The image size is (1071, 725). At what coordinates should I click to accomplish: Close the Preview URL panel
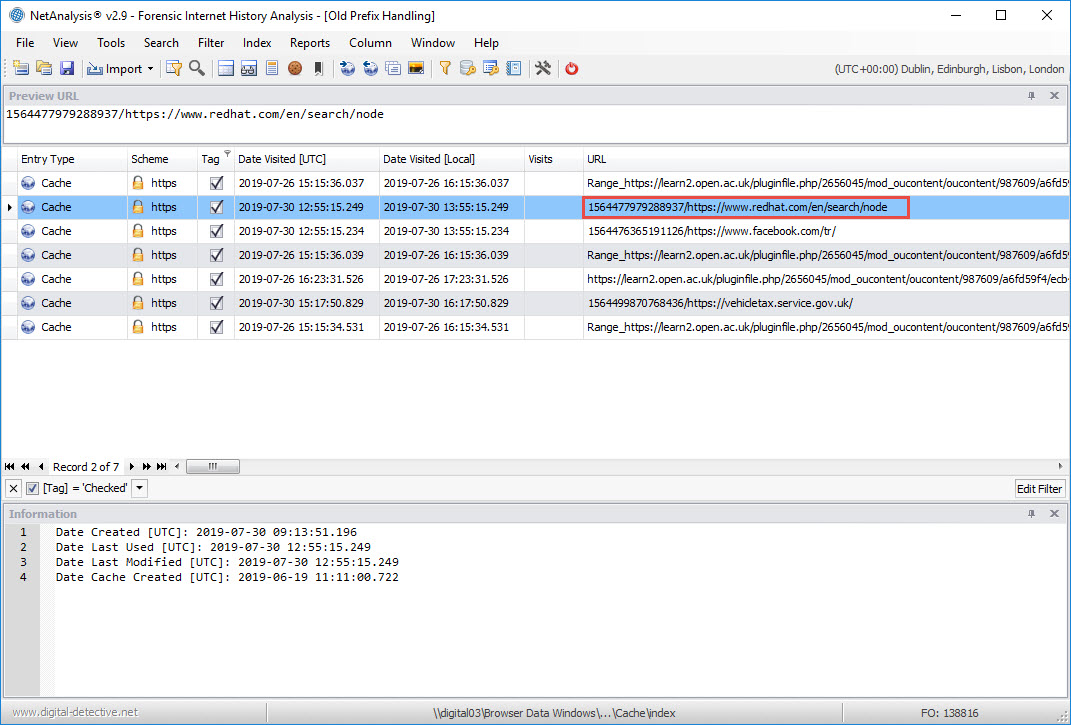1054,96
